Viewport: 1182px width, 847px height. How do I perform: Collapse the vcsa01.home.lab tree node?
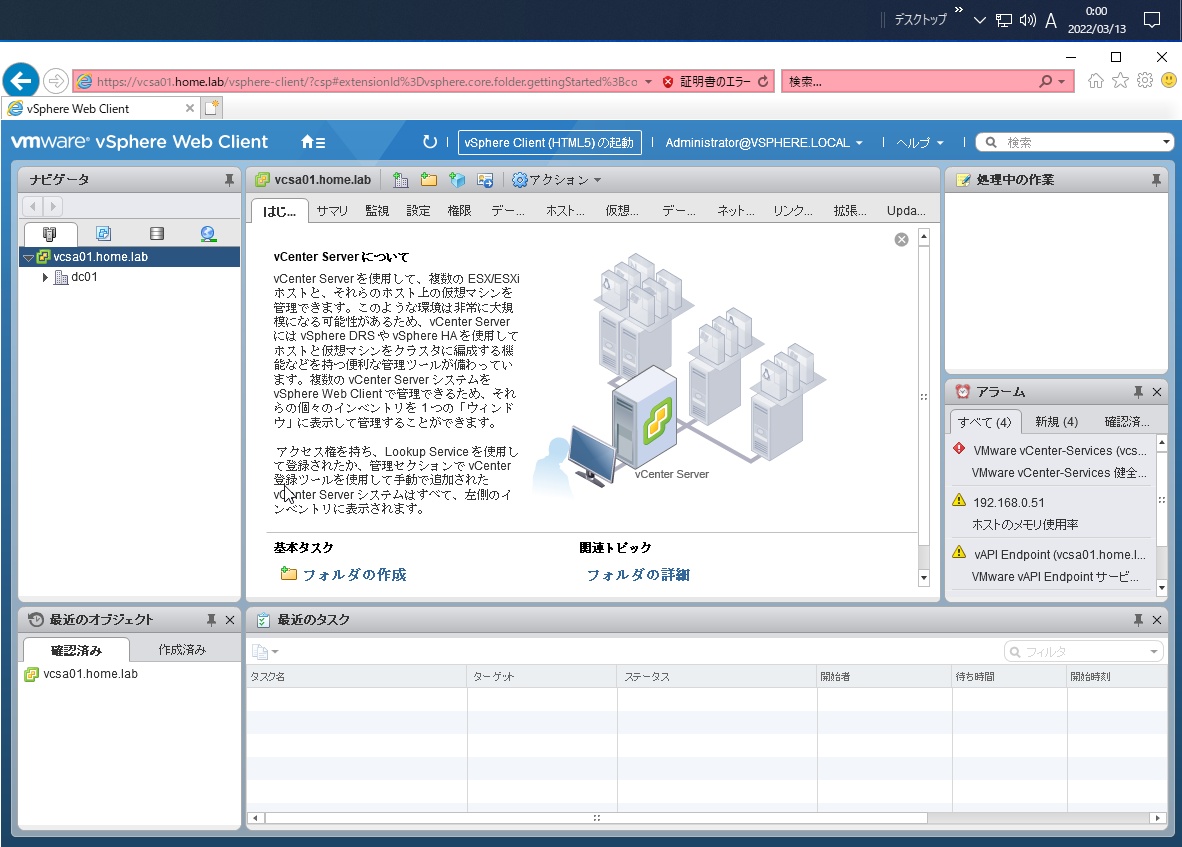tap(29, 257)
